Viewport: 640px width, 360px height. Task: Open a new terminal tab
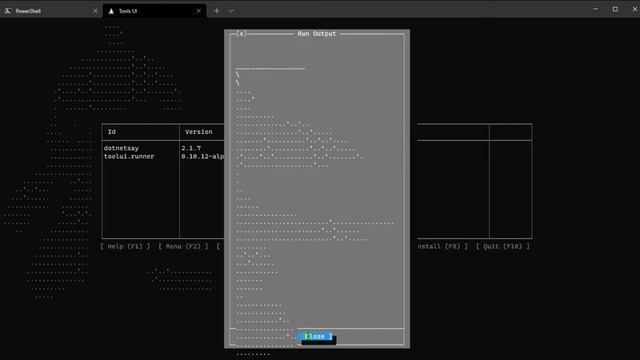[217, 11]
